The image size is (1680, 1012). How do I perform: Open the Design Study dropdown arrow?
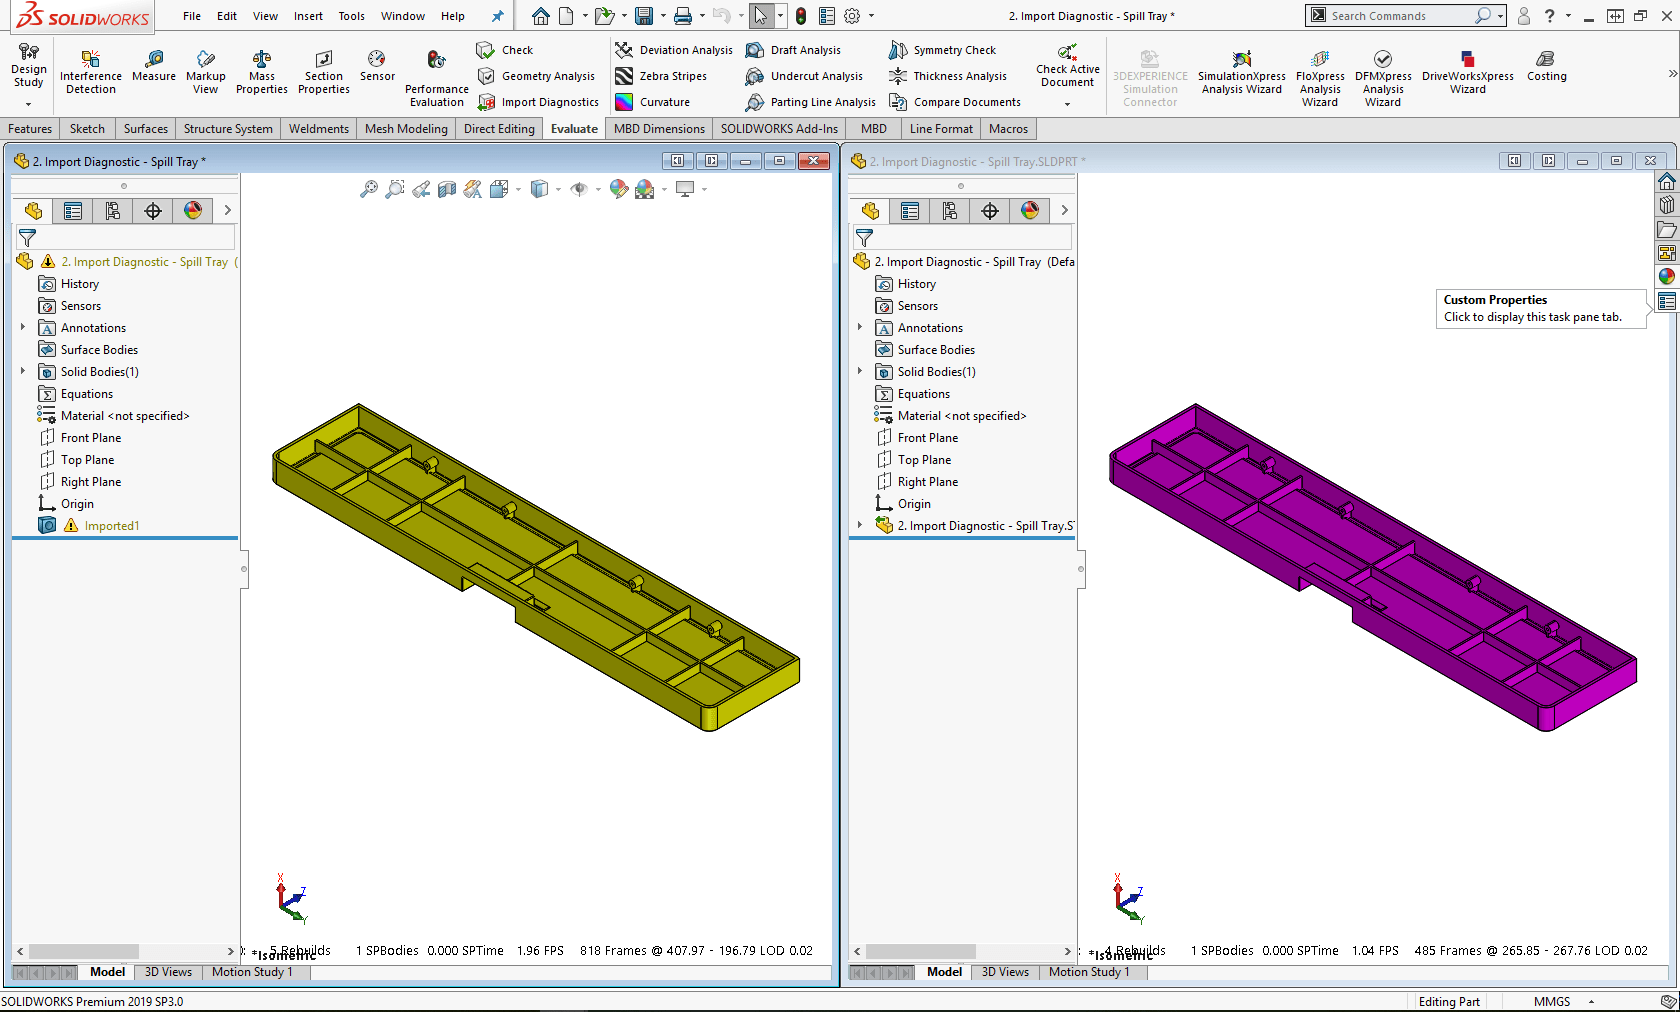coord(28,104)
